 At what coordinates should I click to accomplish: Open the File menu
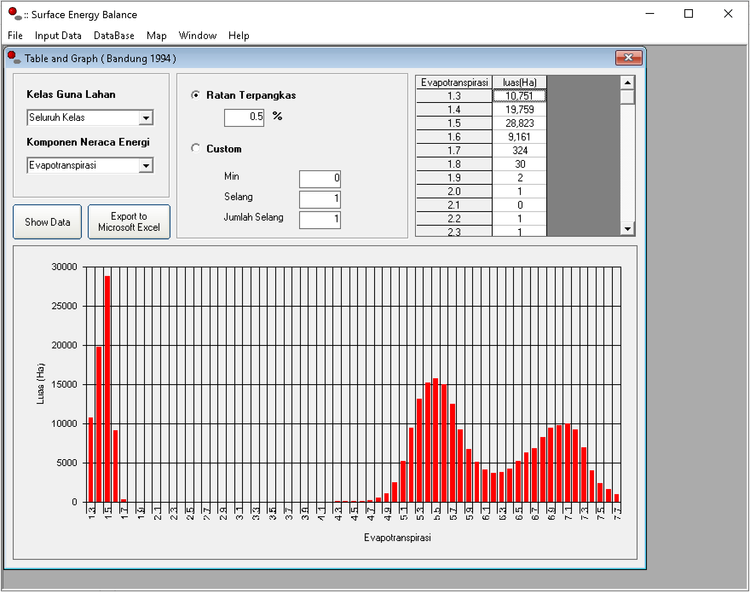tap(15, 35)
